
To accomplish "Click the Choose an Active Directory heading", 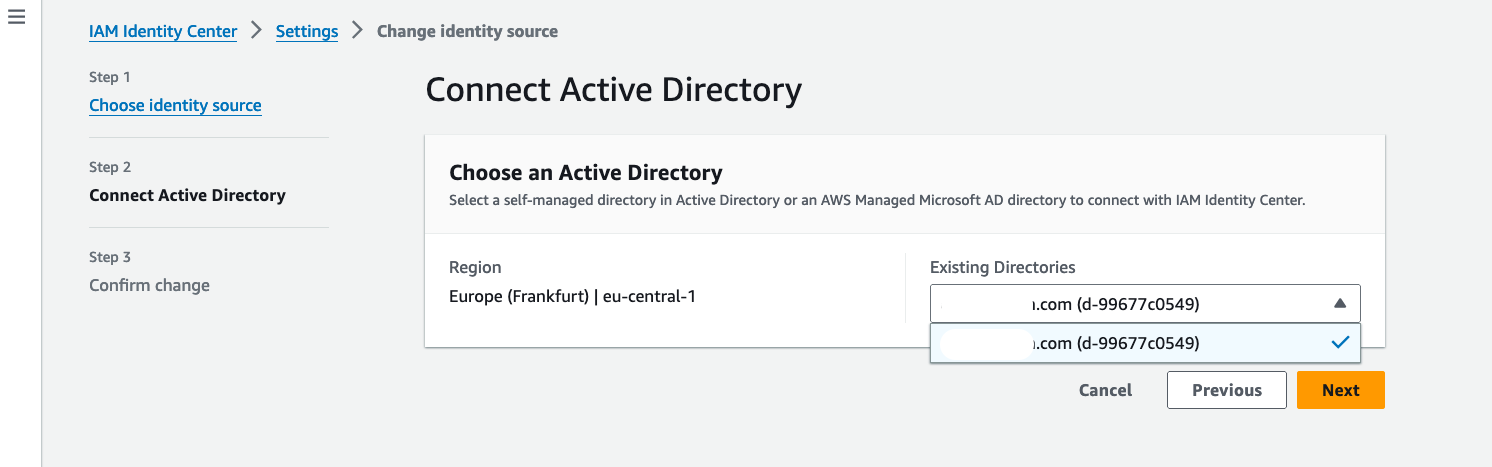I will pos(585,173).
